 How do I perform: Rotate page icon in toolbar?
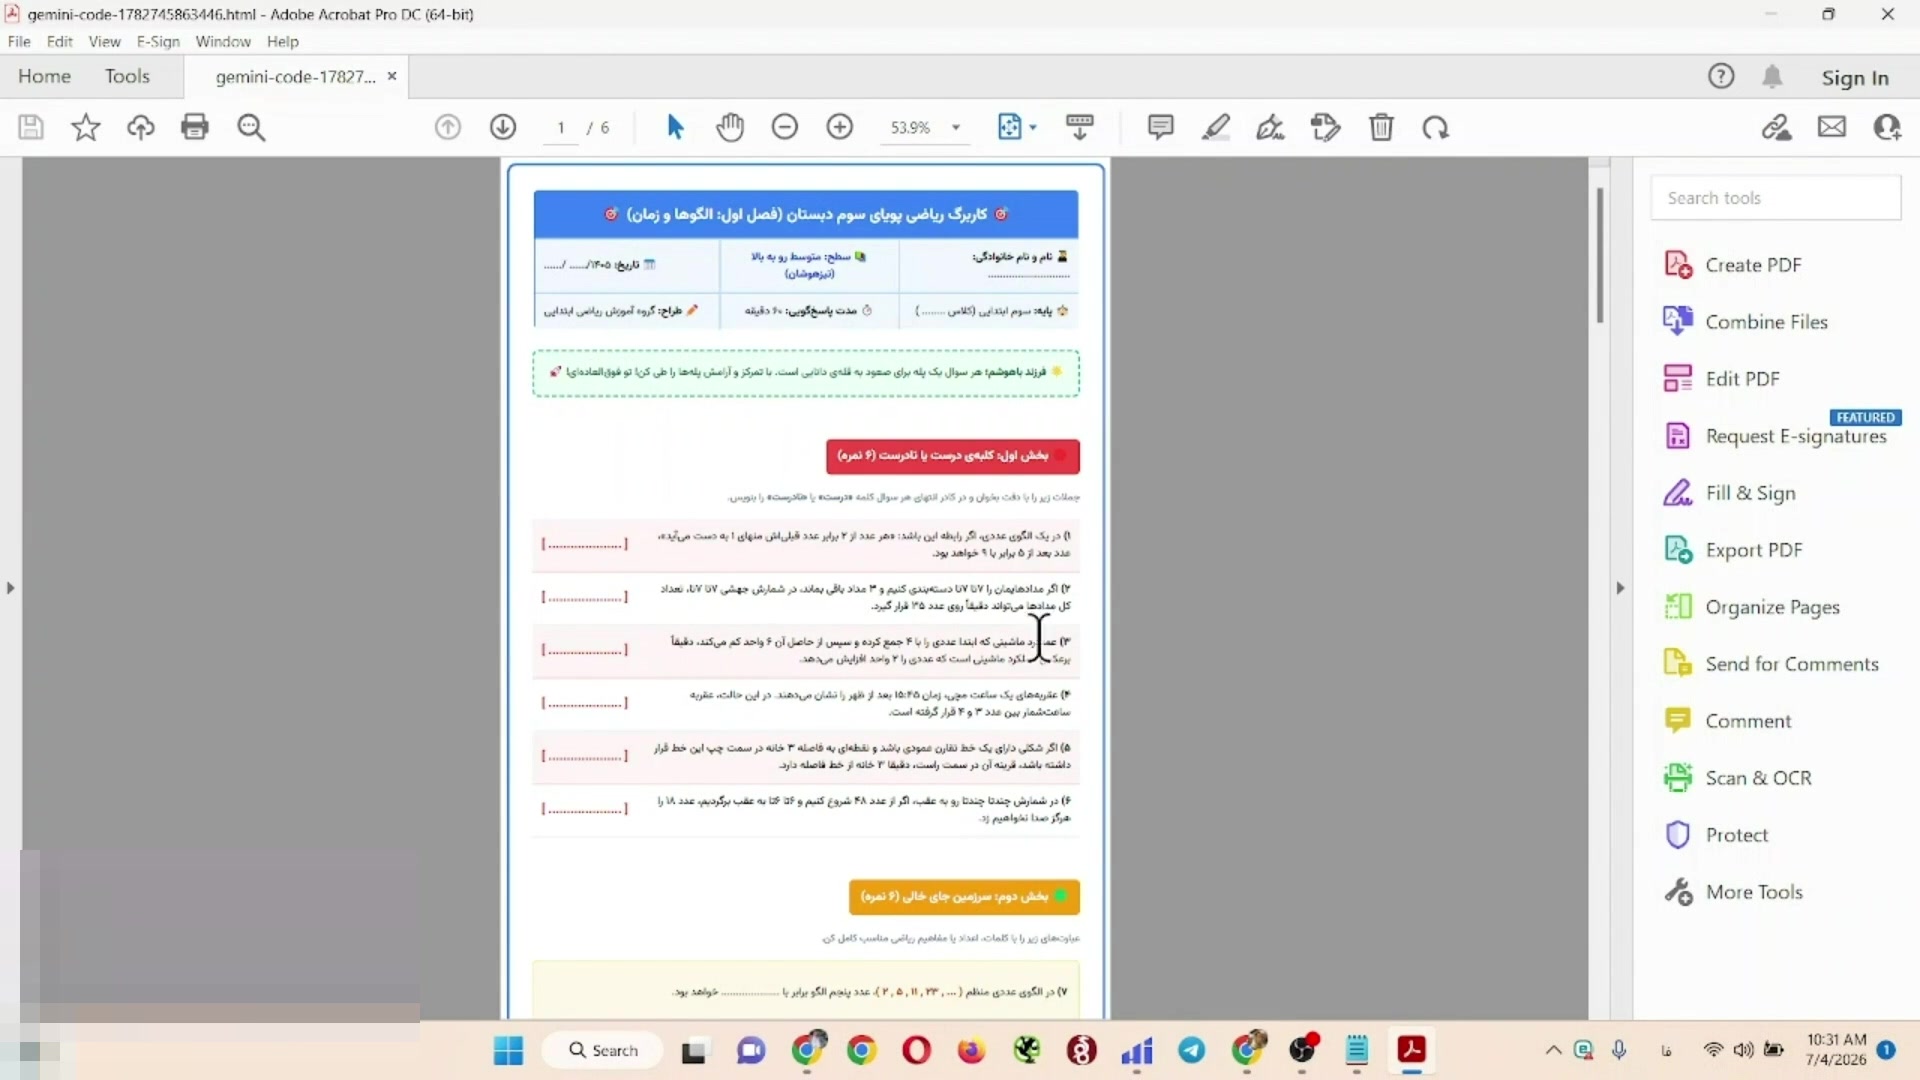point(1436,128)
